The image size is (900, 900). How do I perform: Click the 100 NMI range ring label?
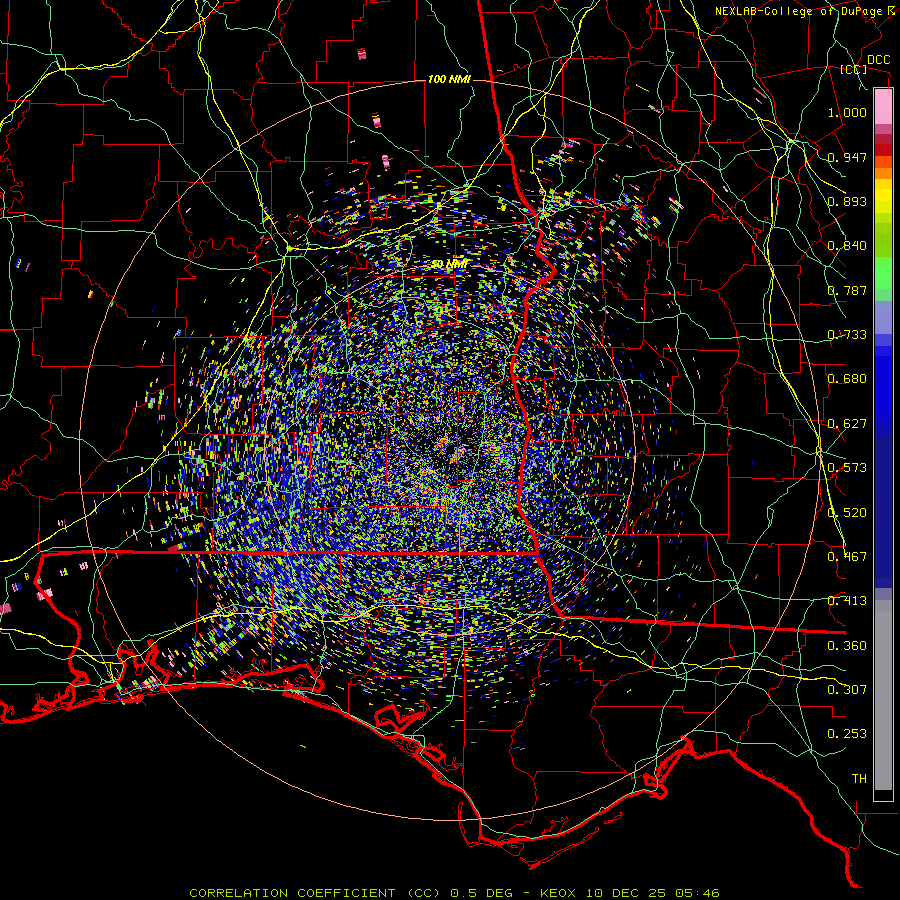[x=449, y=79]
